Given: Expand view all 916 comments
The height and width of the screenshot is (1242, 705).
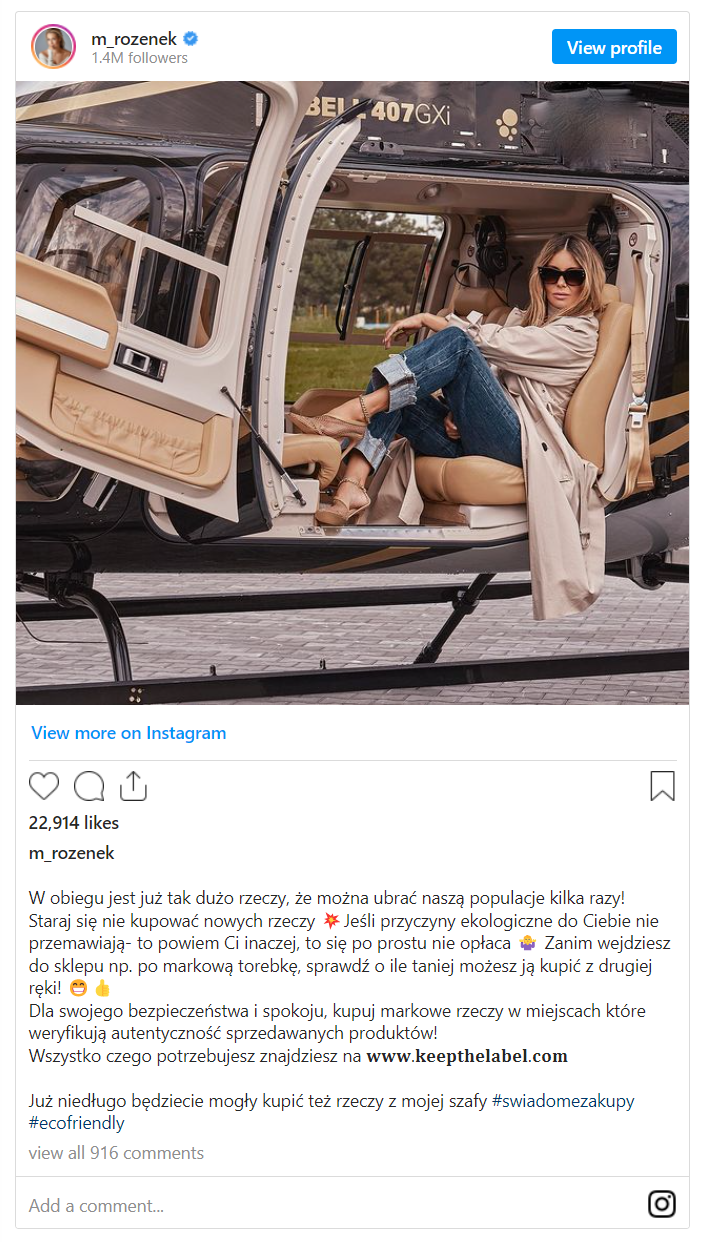Looking at the screenshot, I should 116,1153.
